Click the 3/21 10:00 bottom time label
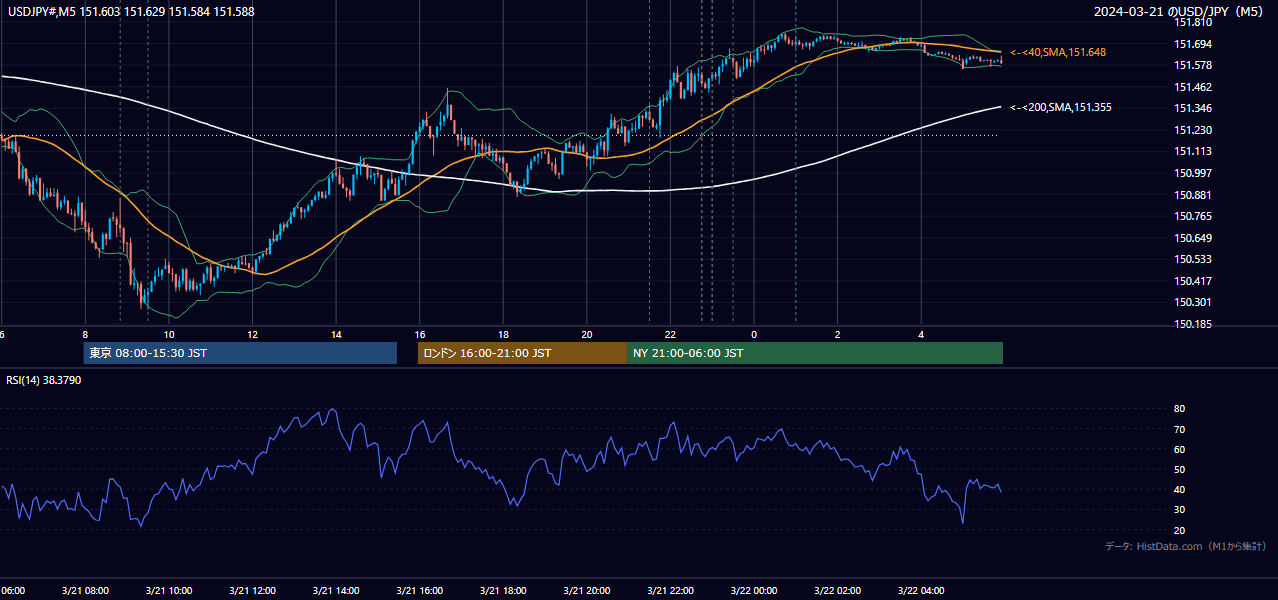This screenshot has height=600, width=1278. [168, 591]
